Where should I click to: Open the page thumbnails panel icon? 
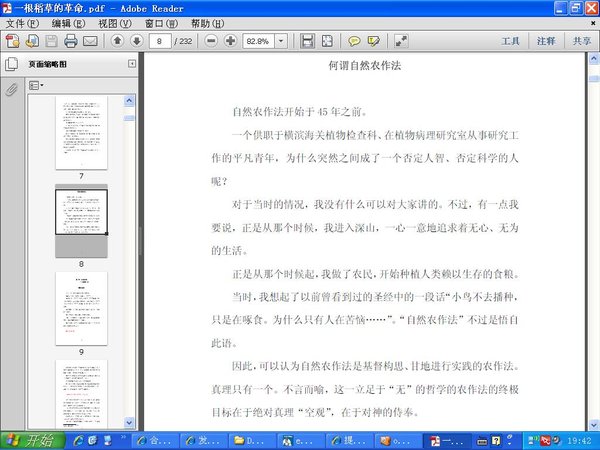click(11, 64)
